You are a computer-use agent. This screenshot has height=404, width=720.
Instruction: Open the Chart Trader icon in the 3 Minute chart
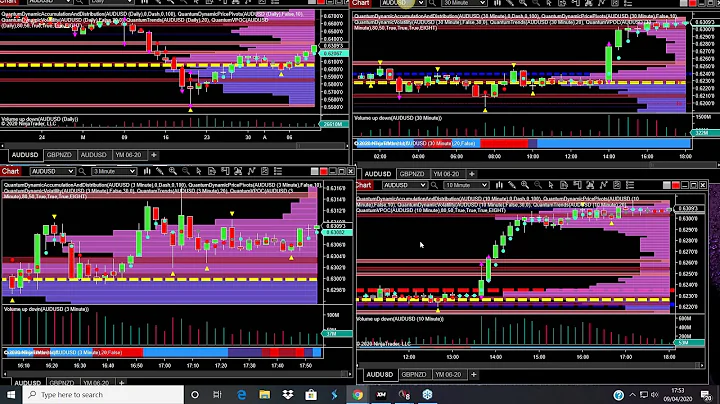click(212, 171)
